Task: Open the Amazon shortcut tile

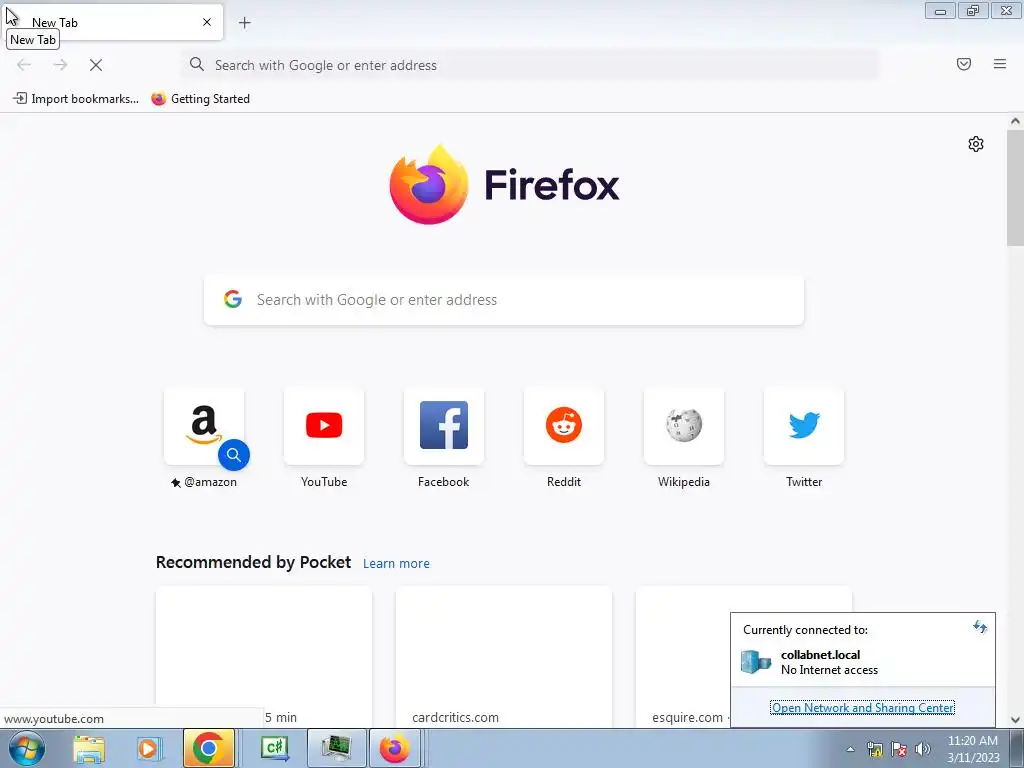Action: pyautogui.click(x=204, y=426)
